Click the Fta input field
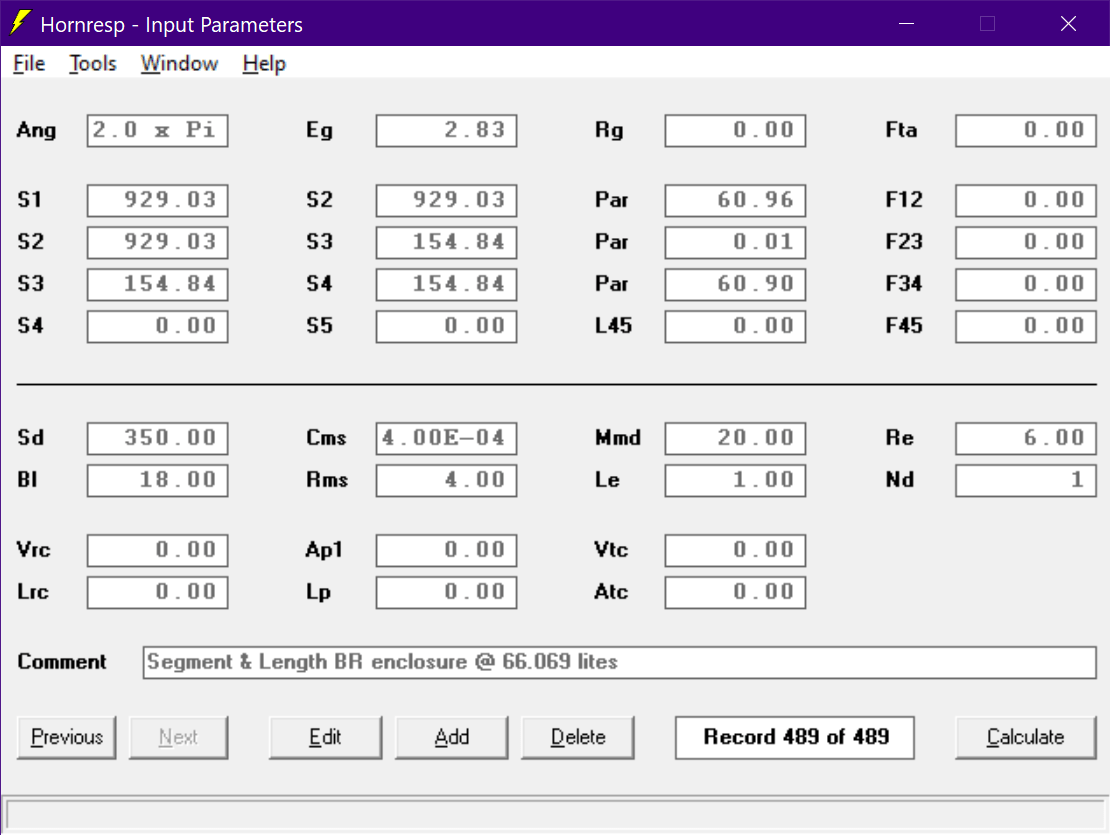Screen dimensions: 1110x835 point(1025,130)
